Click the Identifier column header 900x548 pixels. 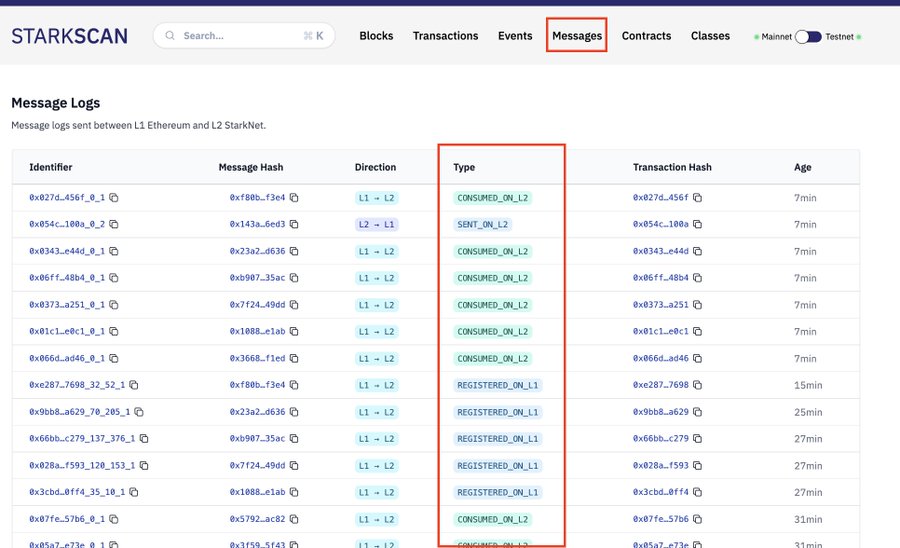pos(51,167)
